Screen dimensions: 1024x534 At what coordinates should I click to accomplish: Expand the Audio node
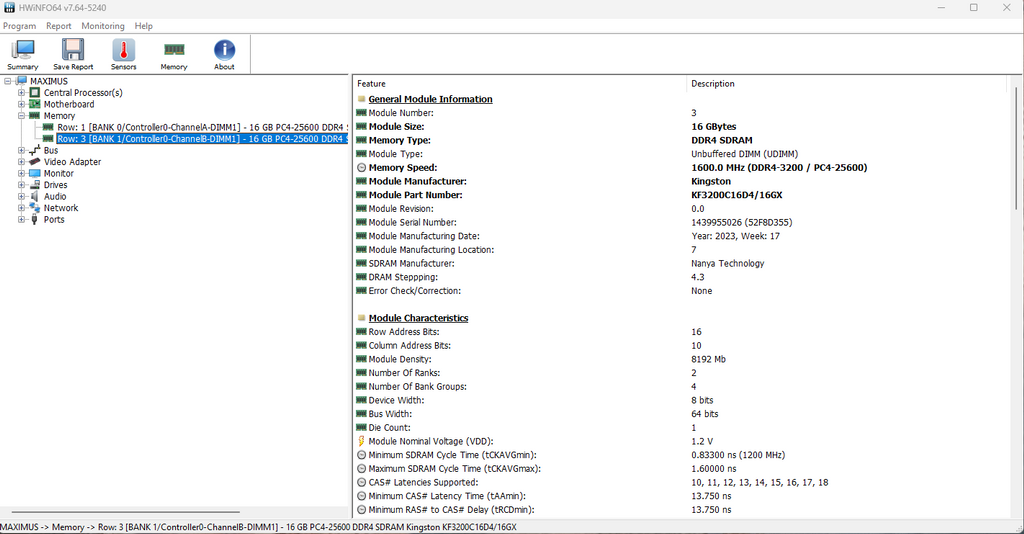pyautogui.click(x=22, y=196)
